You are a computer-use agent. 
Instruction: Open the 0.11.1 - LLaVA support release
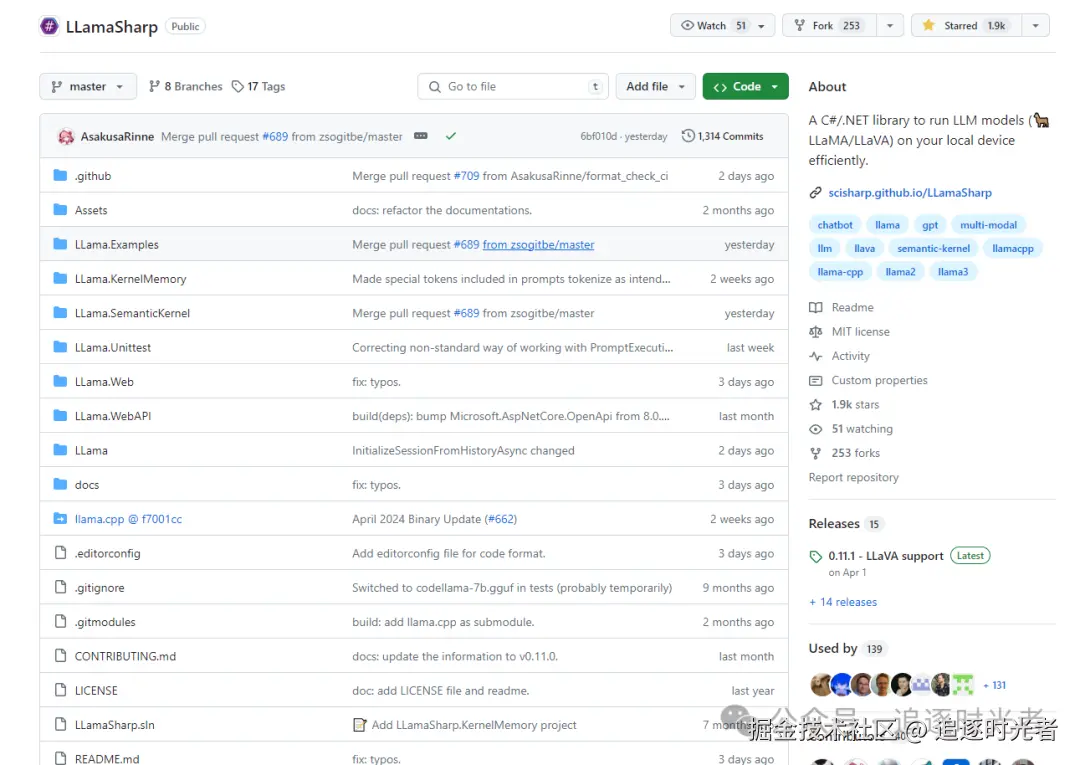(x=886, y=556)
